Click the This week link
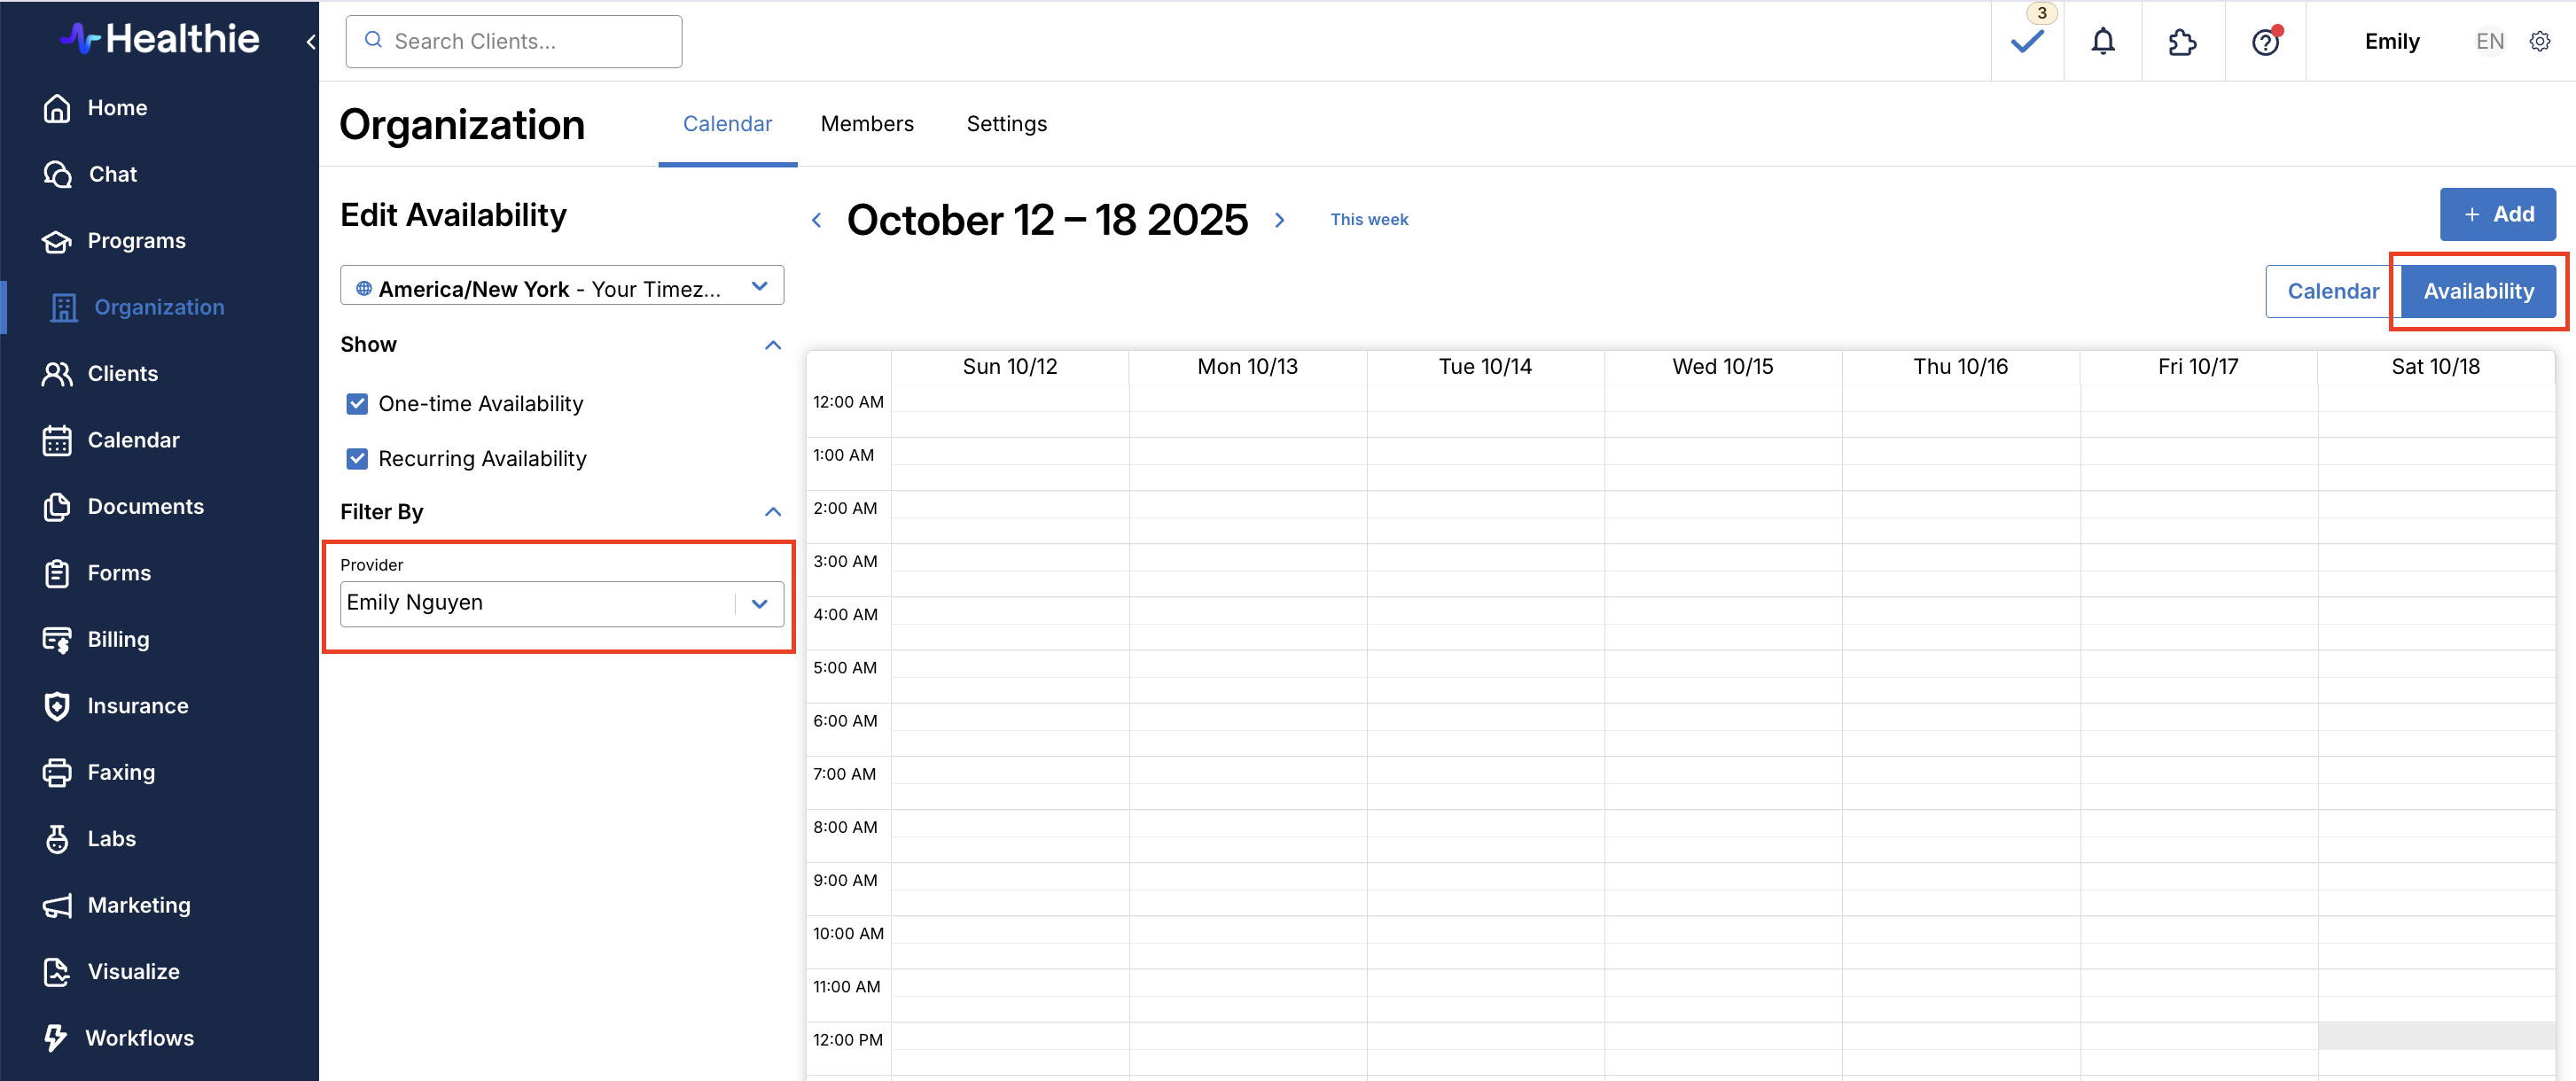 [1368, 219]
